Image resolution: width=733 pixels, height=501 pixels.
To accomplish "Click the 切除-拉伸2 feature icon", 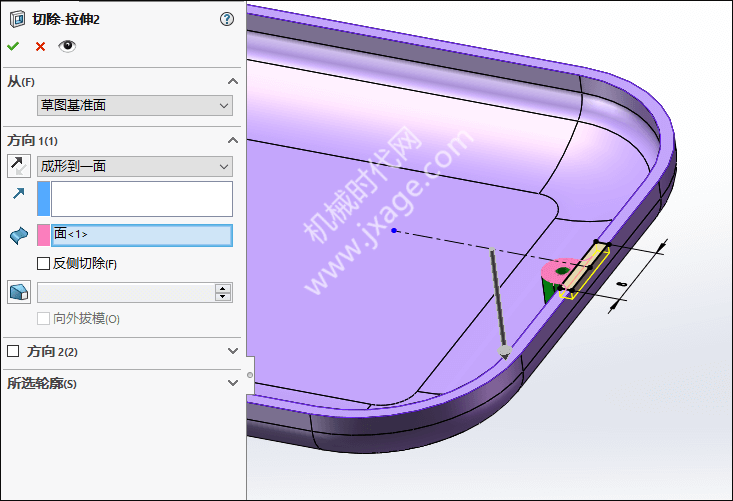I will click(17, 19).
